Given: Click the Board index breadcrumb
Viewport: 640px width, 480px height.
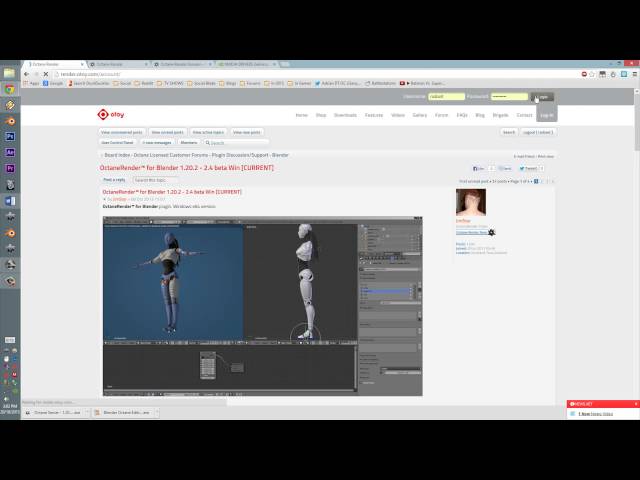Looking at the screenshot, I should point(117,155).
